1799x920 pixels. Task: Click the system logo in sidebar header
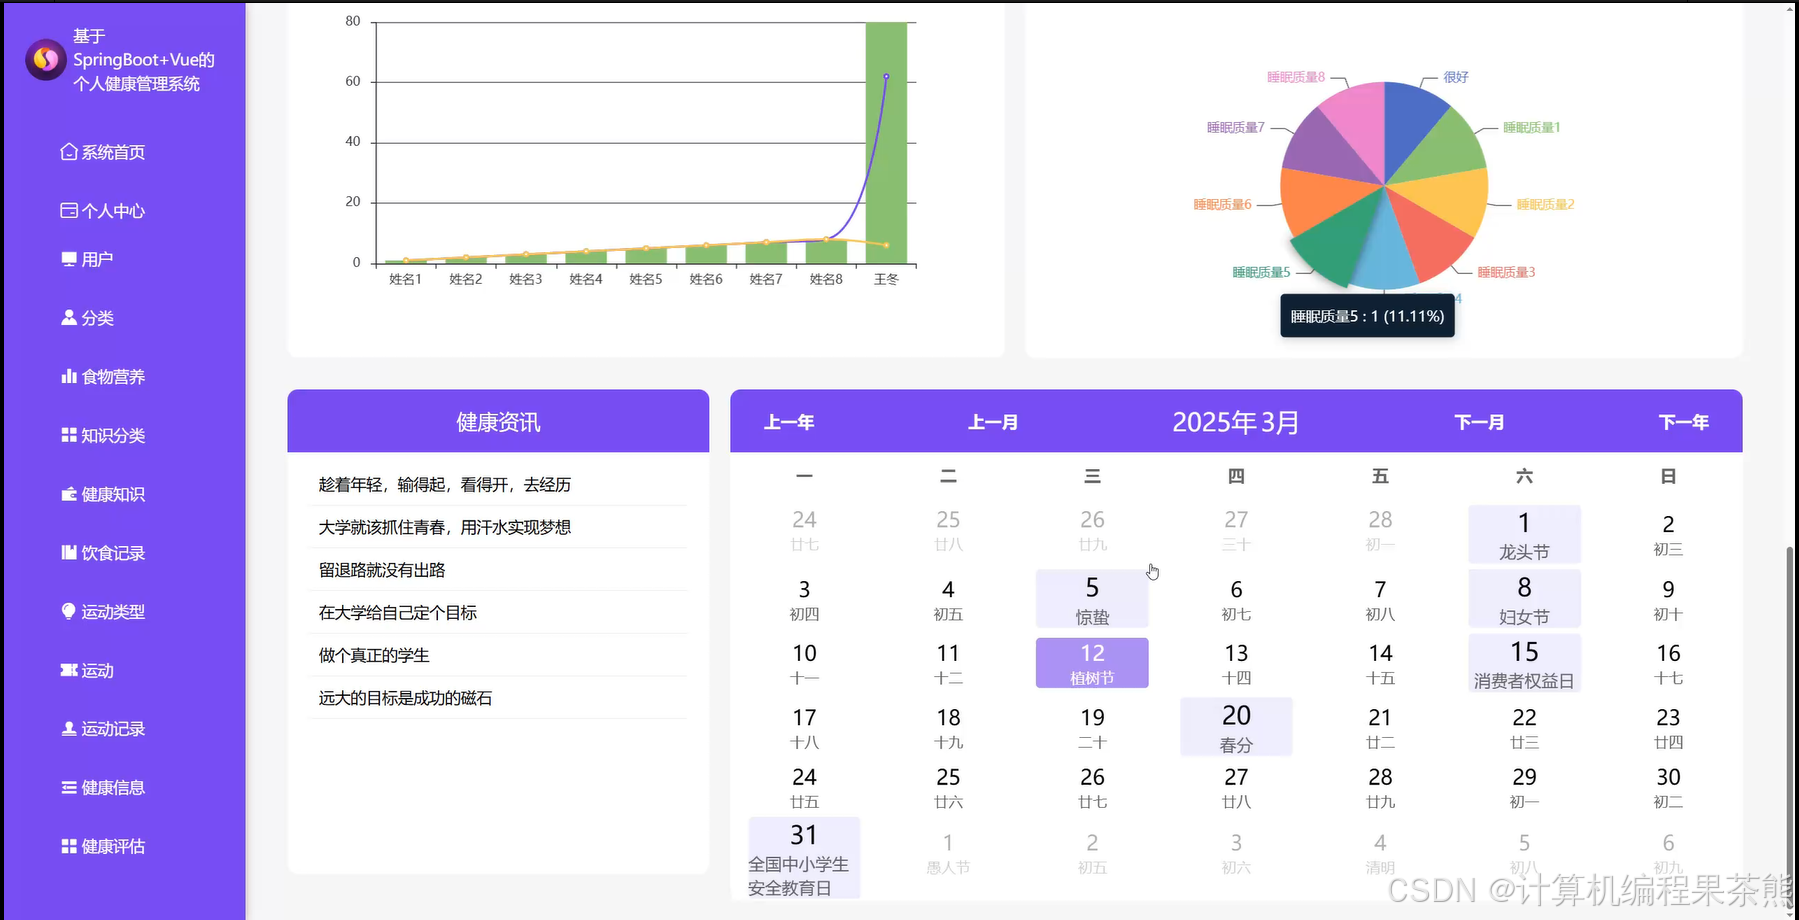[x=45, y=60]
